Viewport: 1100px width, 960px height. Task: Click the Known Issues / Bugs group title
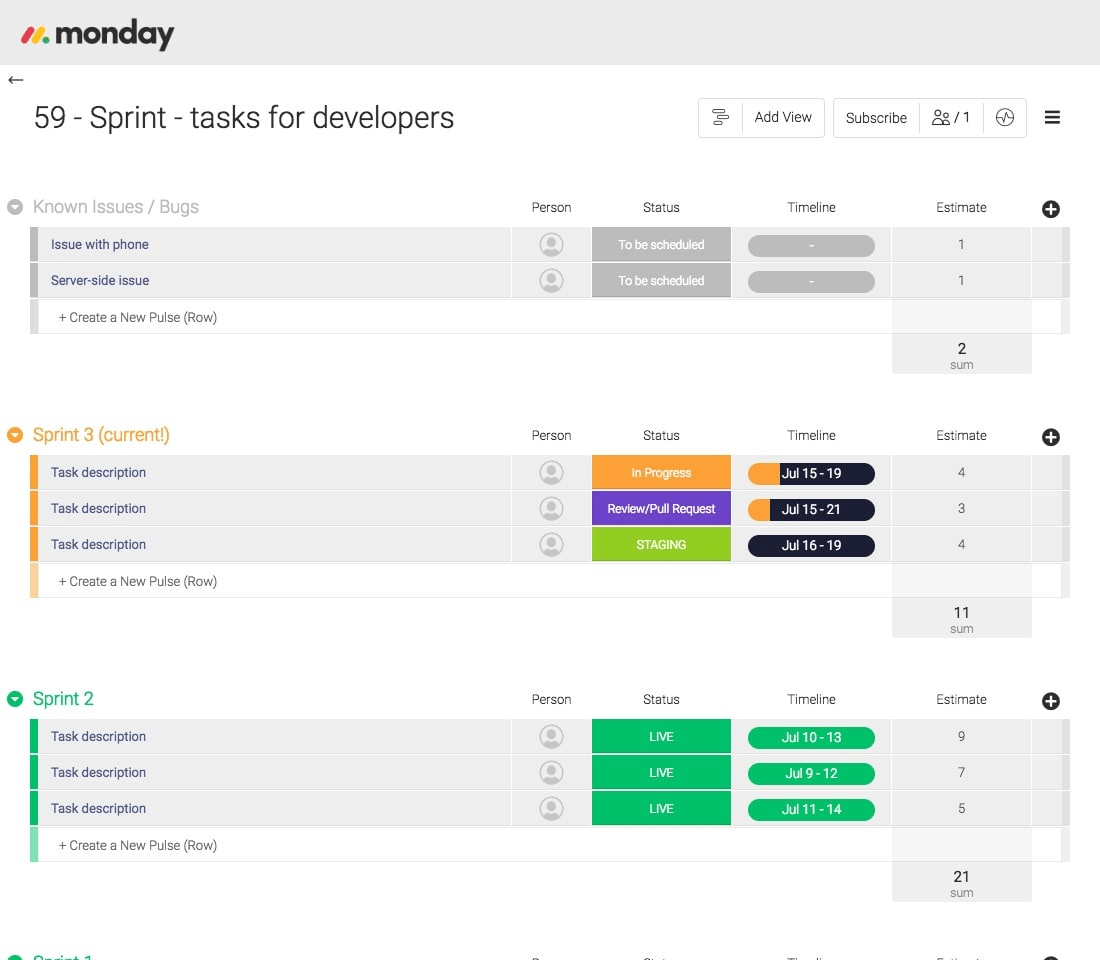[116, 207]
